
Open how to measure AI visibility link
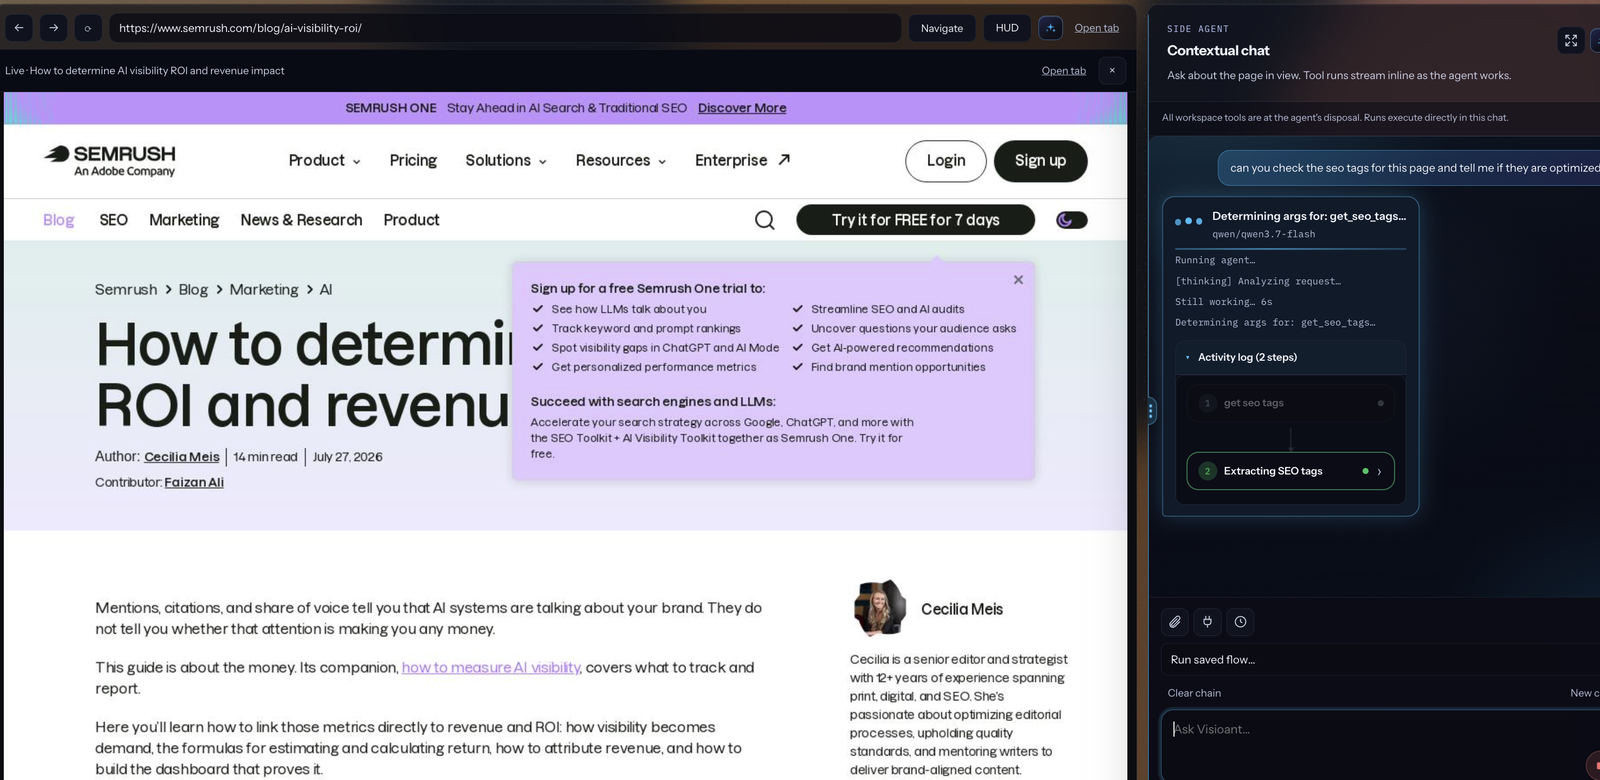tap(491, 668)
